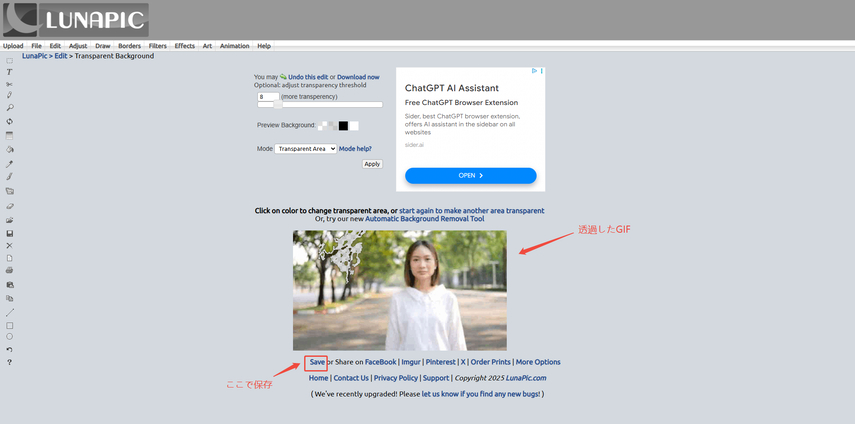Click the Apply button
The width and height of the screenshot is (855, 424).
372,164
